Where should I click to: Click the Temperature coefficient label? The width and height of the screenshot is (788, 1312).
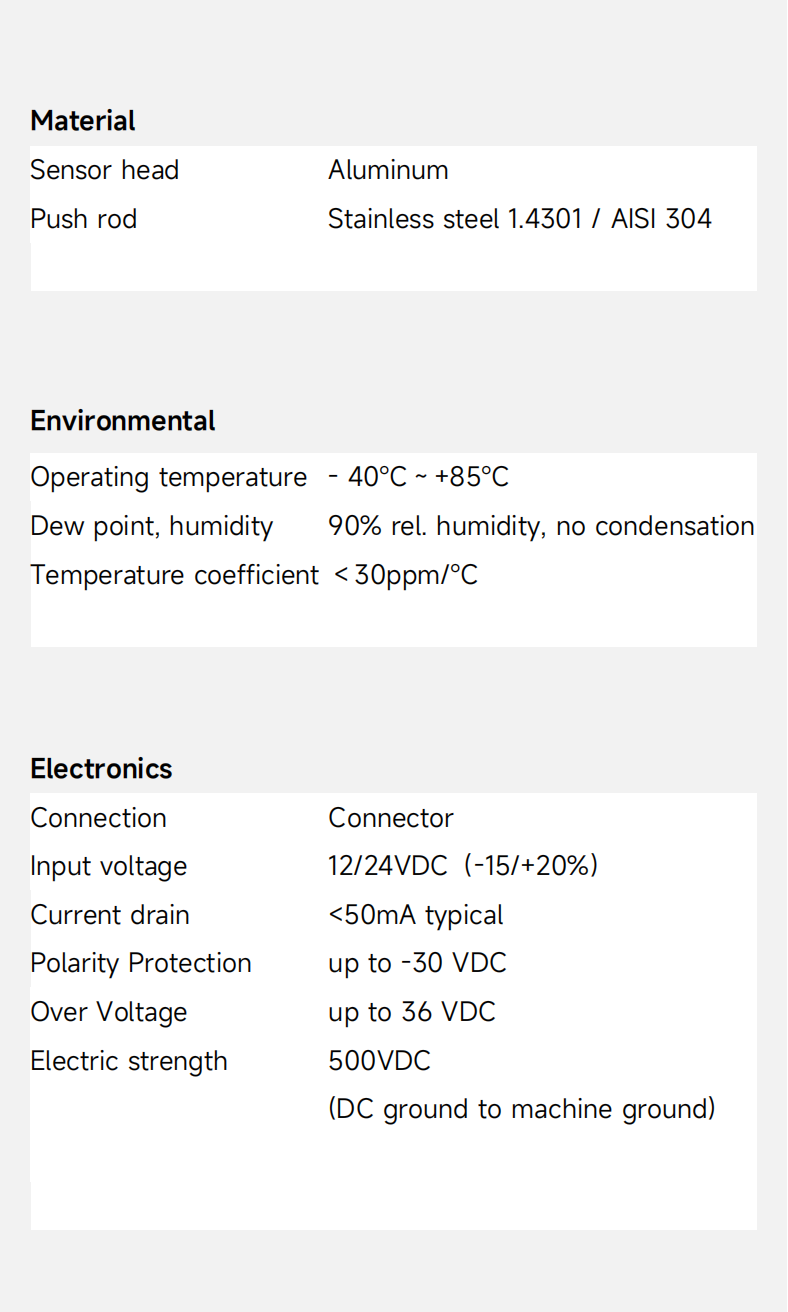click(174, 575)
